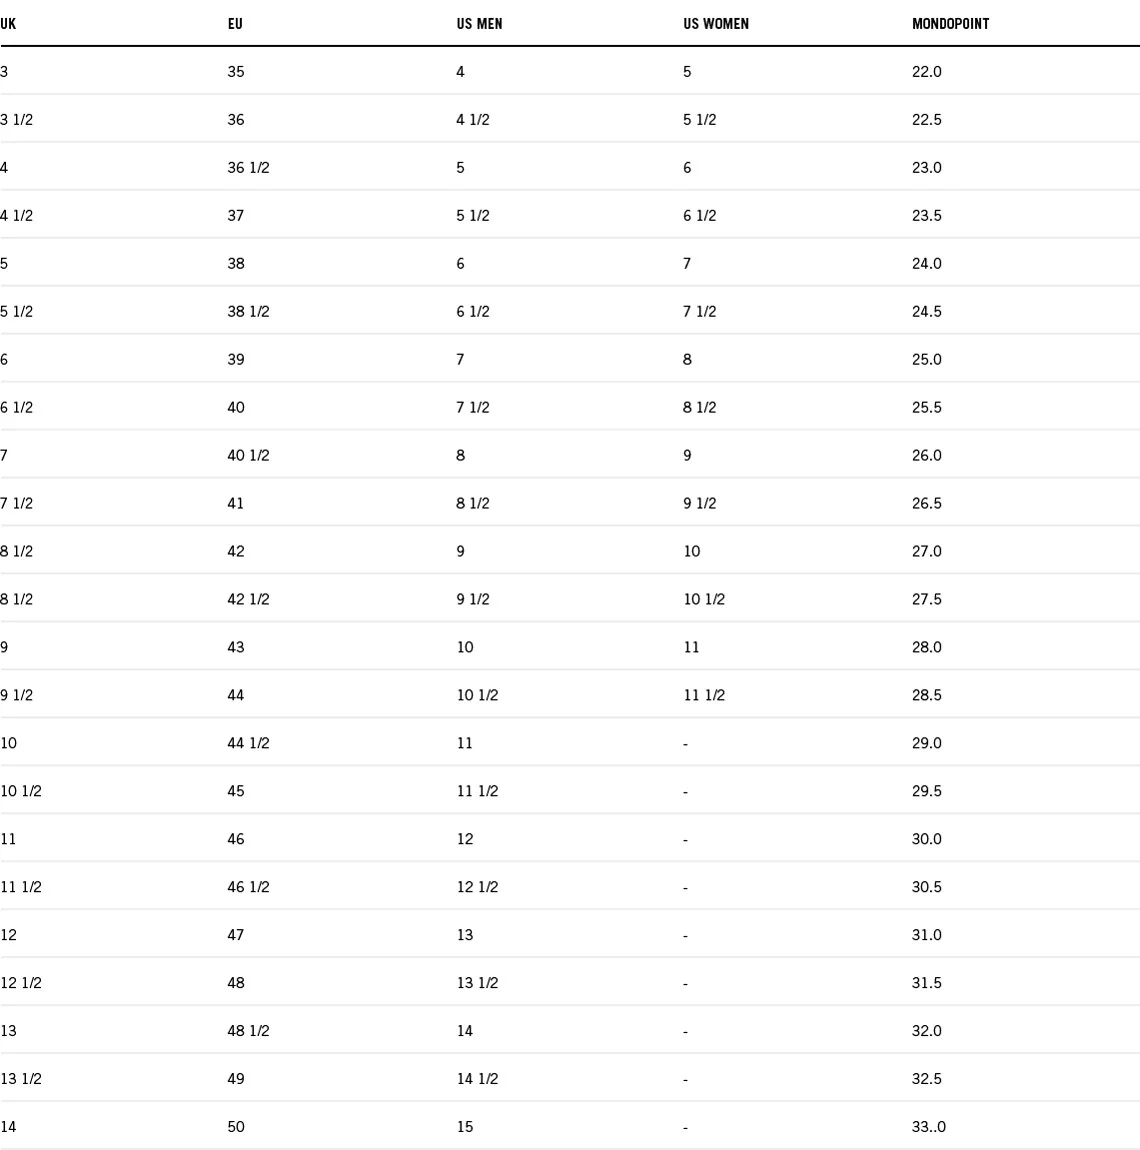The image size is (1140, 1150).
Task: Select the EU size 35 cell
Action: pos(236,71)
